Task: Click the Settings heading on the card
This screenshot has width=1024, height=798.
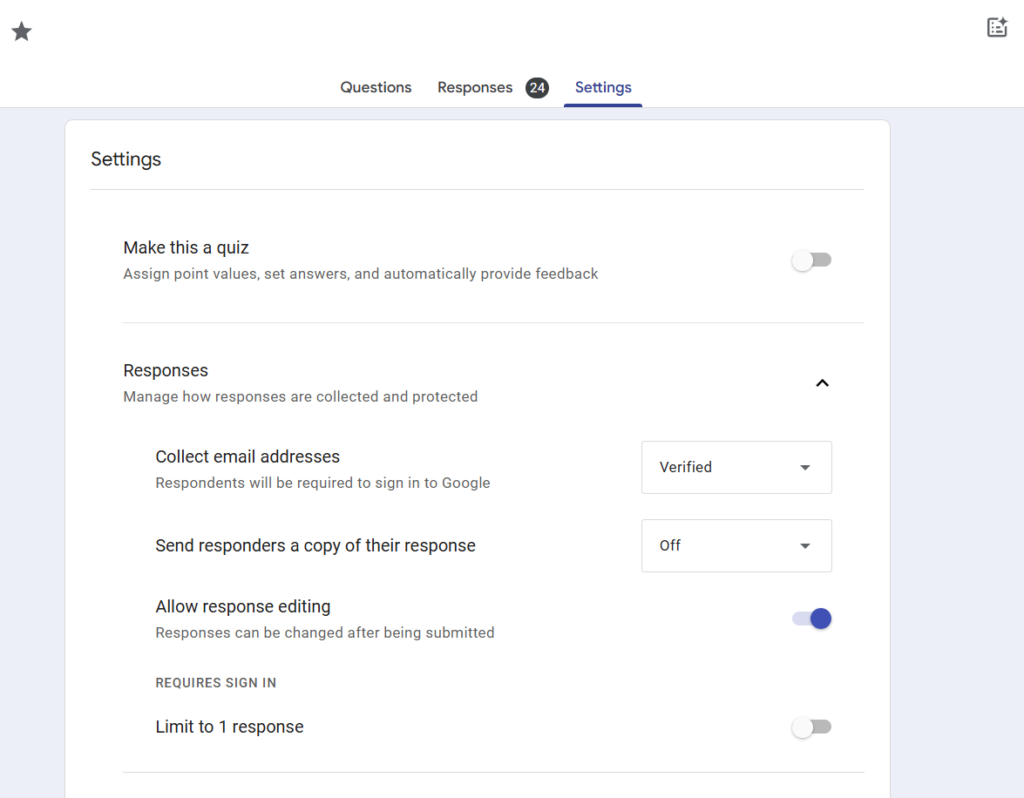Action: click(x=126, y=160)
